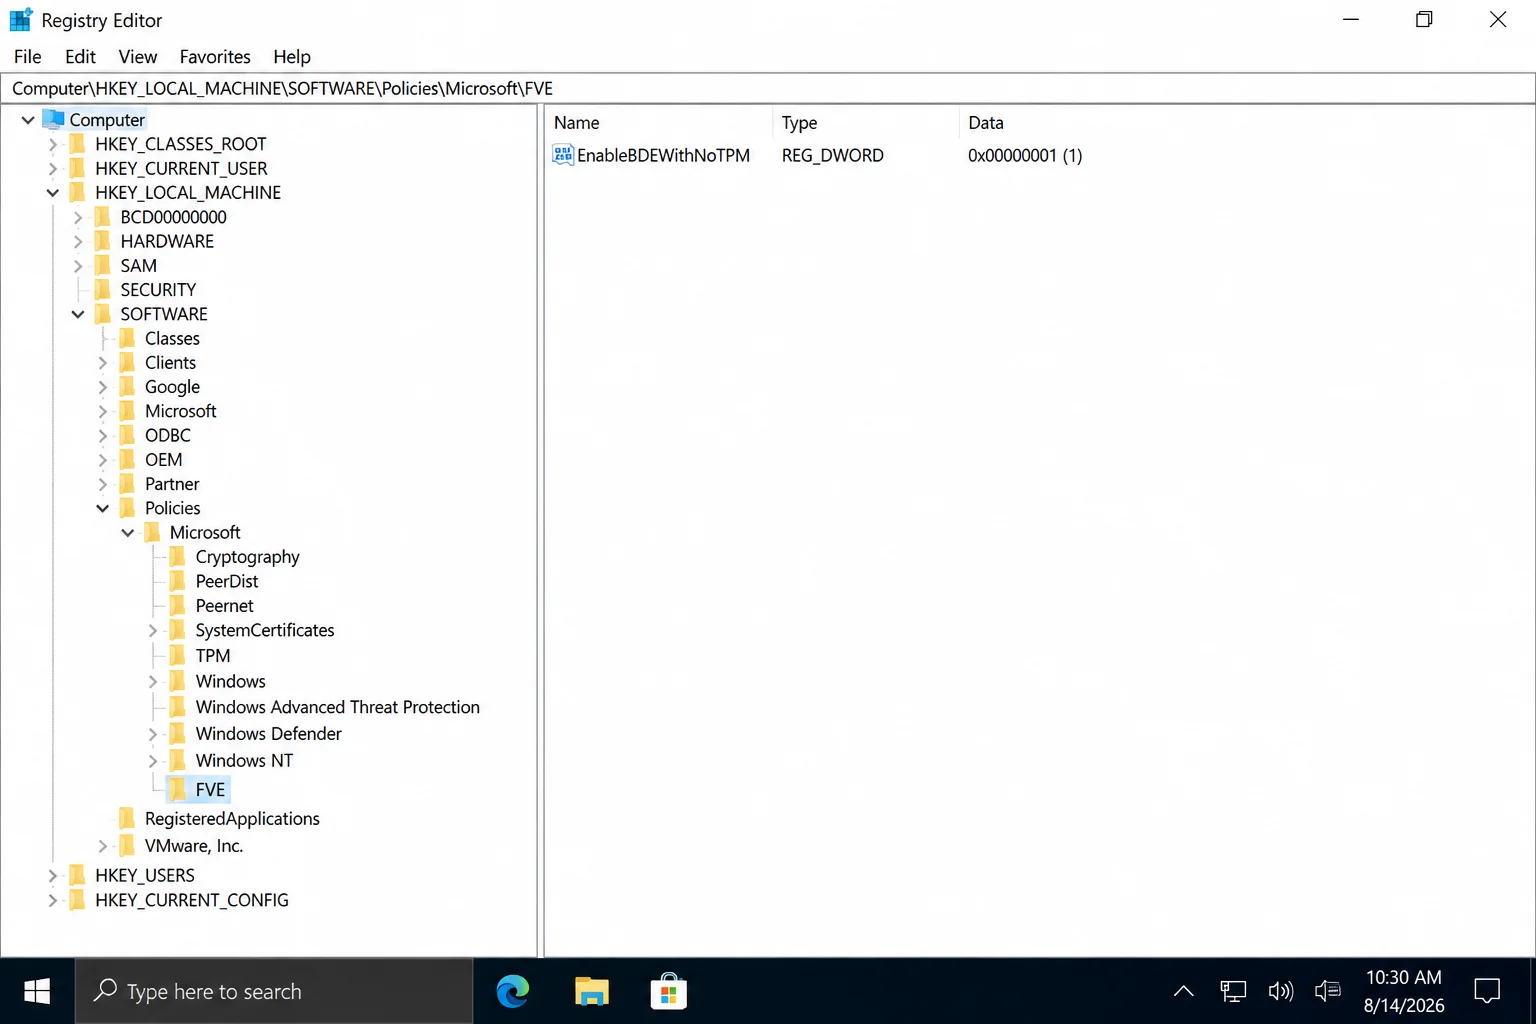Select the HKEY_LOCAL_MACHINE label
Screen dimensions: 1536x1024
click(x=188, y=193)
